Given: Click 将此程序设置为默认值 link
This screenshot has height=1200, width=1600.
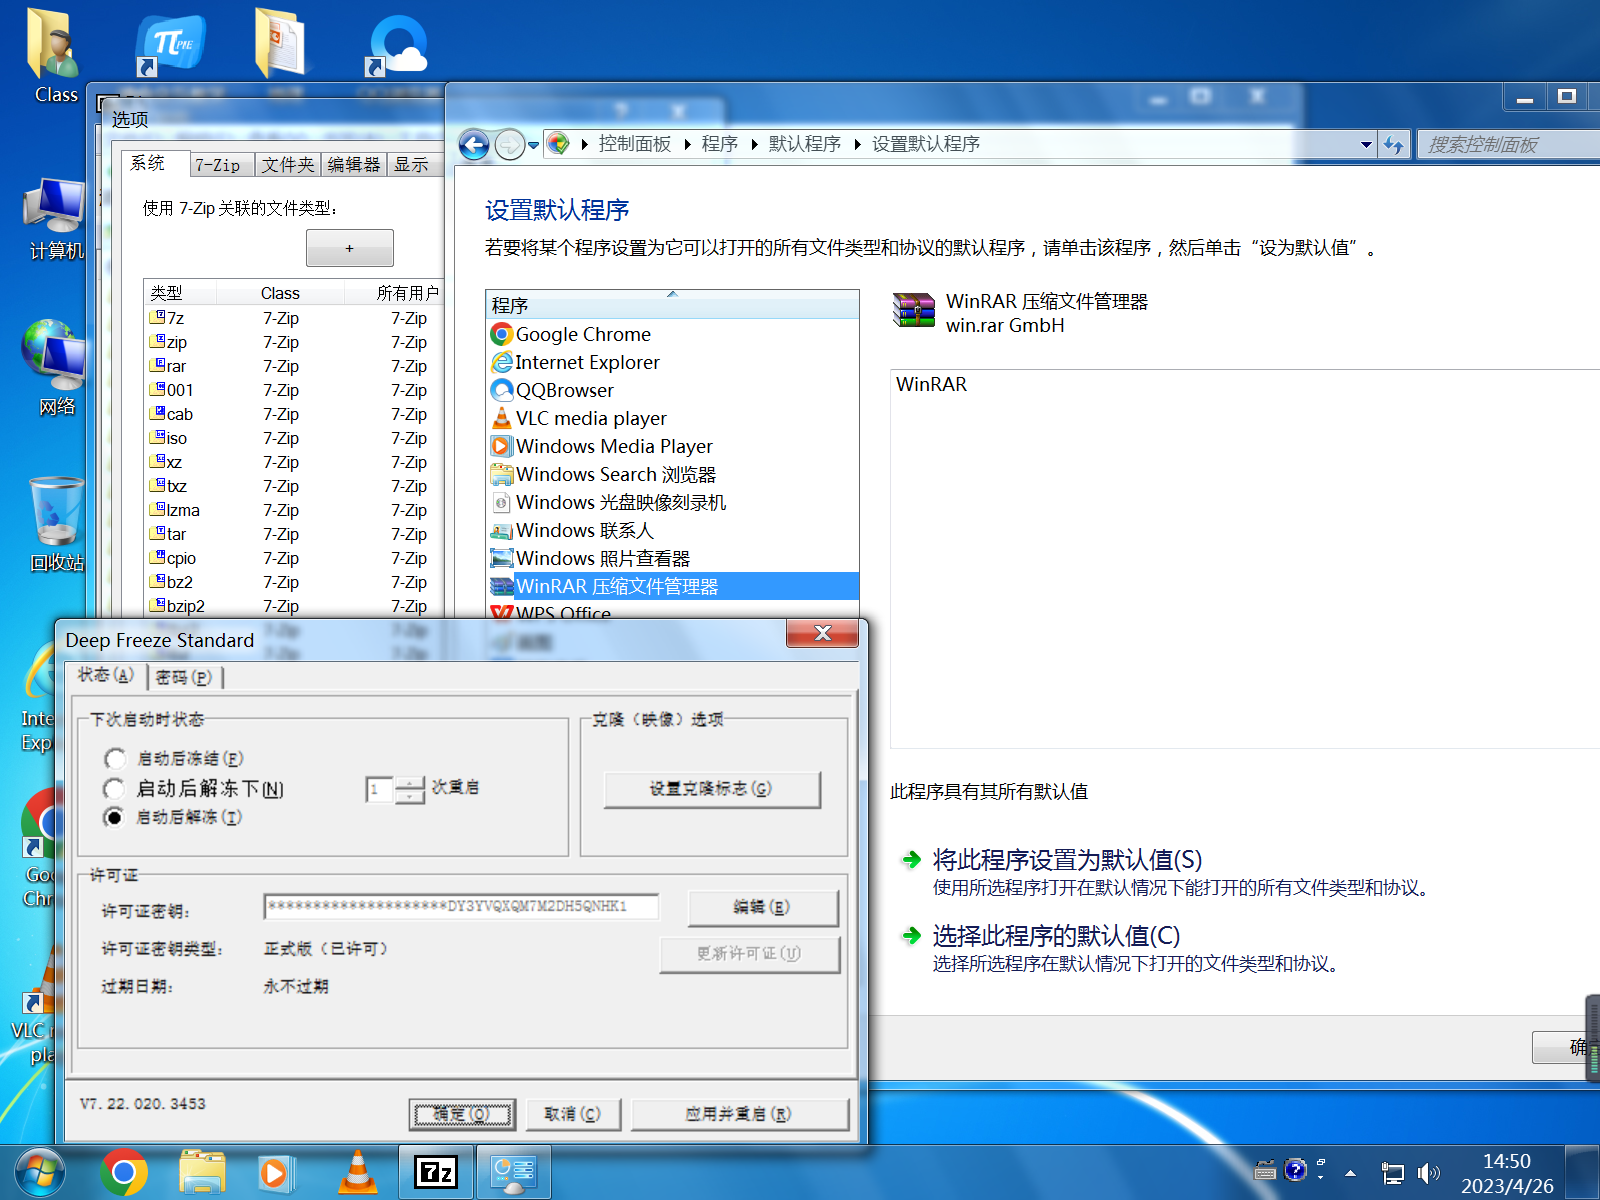Looking at the screenshot, I should [1067, 860].
